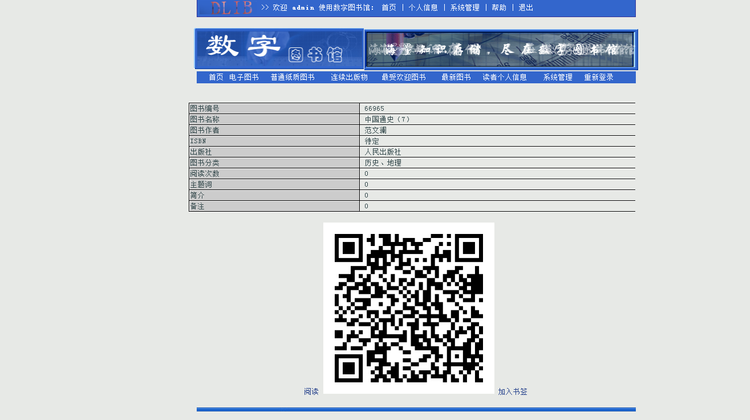Click the 图书作者 label cell
The height and width of the screenshot is (420, 750).
click(x=274, y=130)
